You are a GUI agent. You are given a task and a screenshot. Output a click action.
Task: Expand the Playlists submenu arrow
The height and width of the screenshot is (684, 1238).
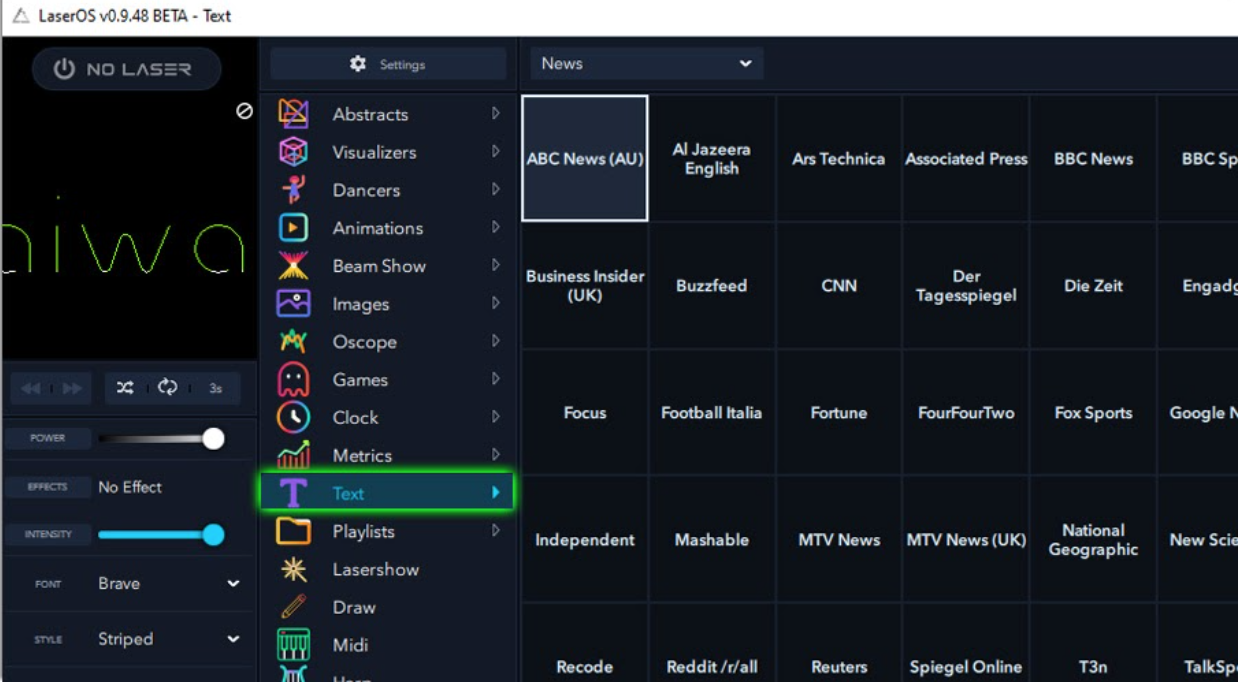pos(496,531)
